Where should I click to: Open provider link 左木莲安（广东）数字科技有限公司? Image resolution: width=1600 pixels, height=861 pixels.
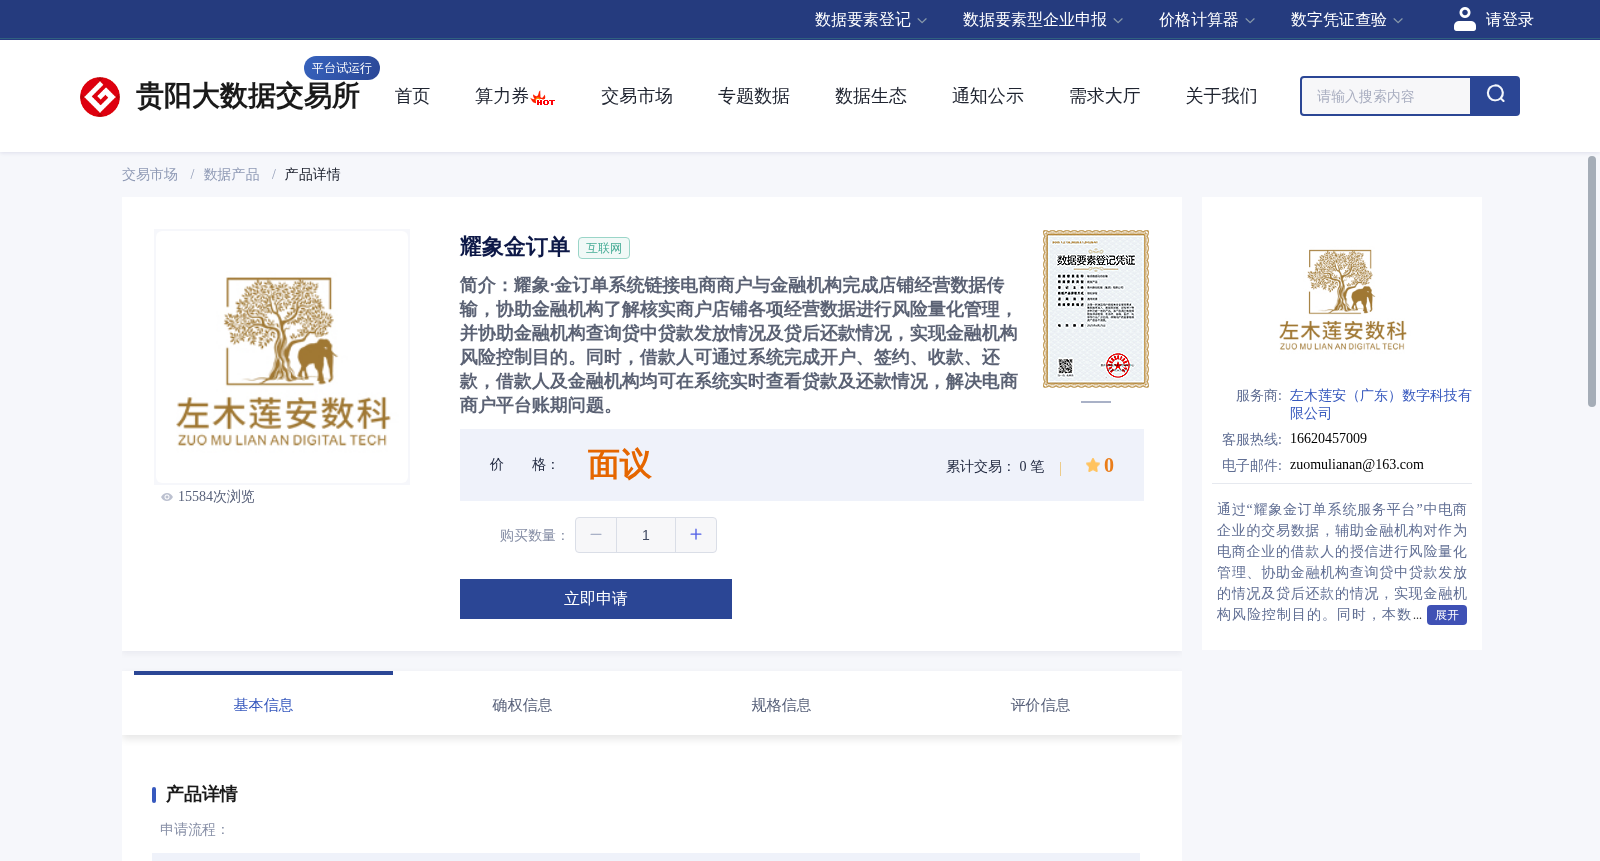point(1380,404)
